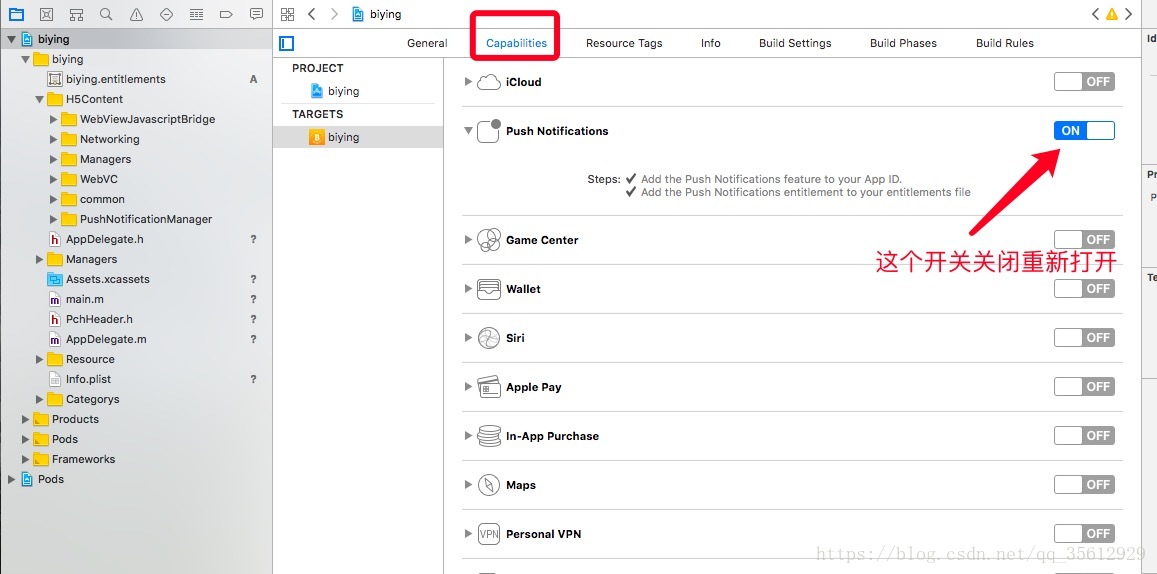
Task: Click the iCloud cloud icon
Action: [x=488, y=82]
